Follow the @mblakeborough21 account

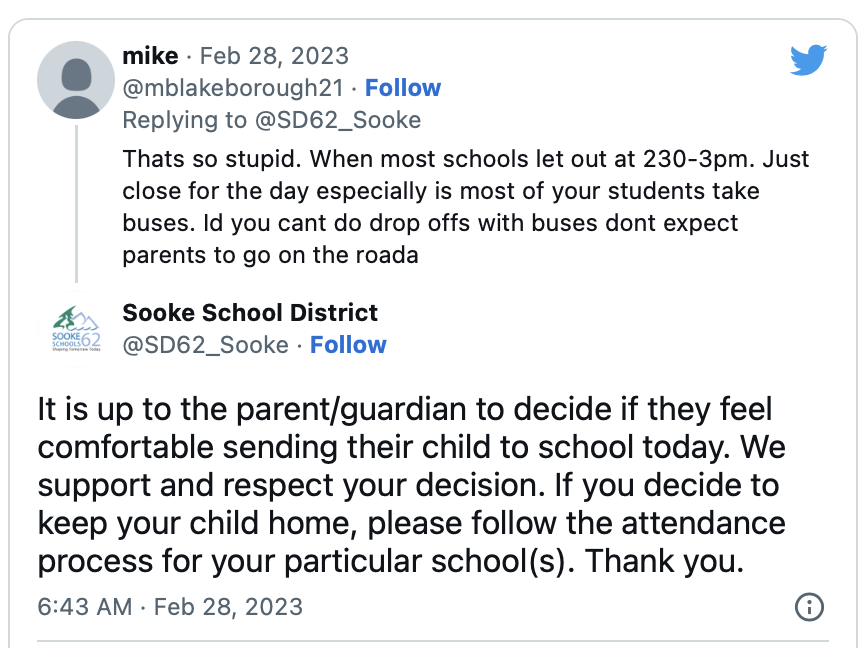[x=403, y=88]
